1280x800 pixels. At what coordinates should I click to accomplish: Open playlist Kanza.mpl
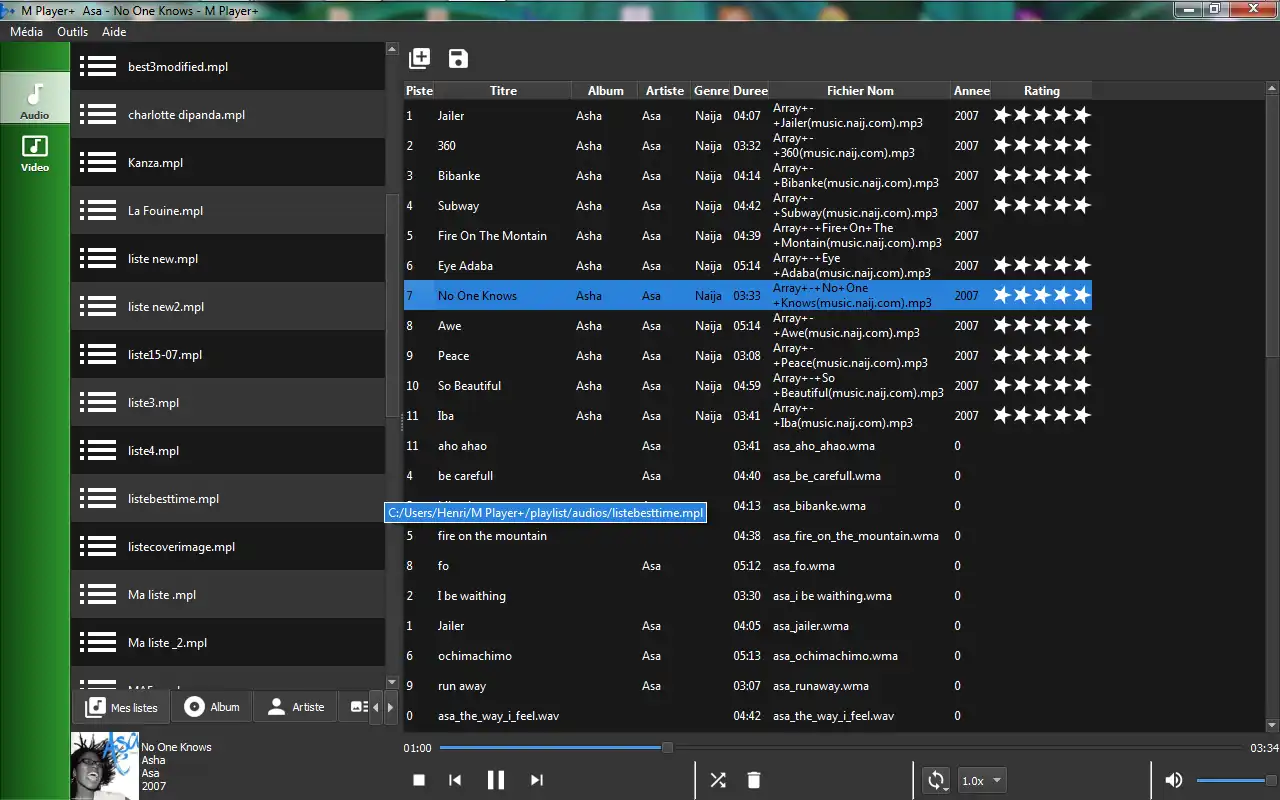point(228,163)
